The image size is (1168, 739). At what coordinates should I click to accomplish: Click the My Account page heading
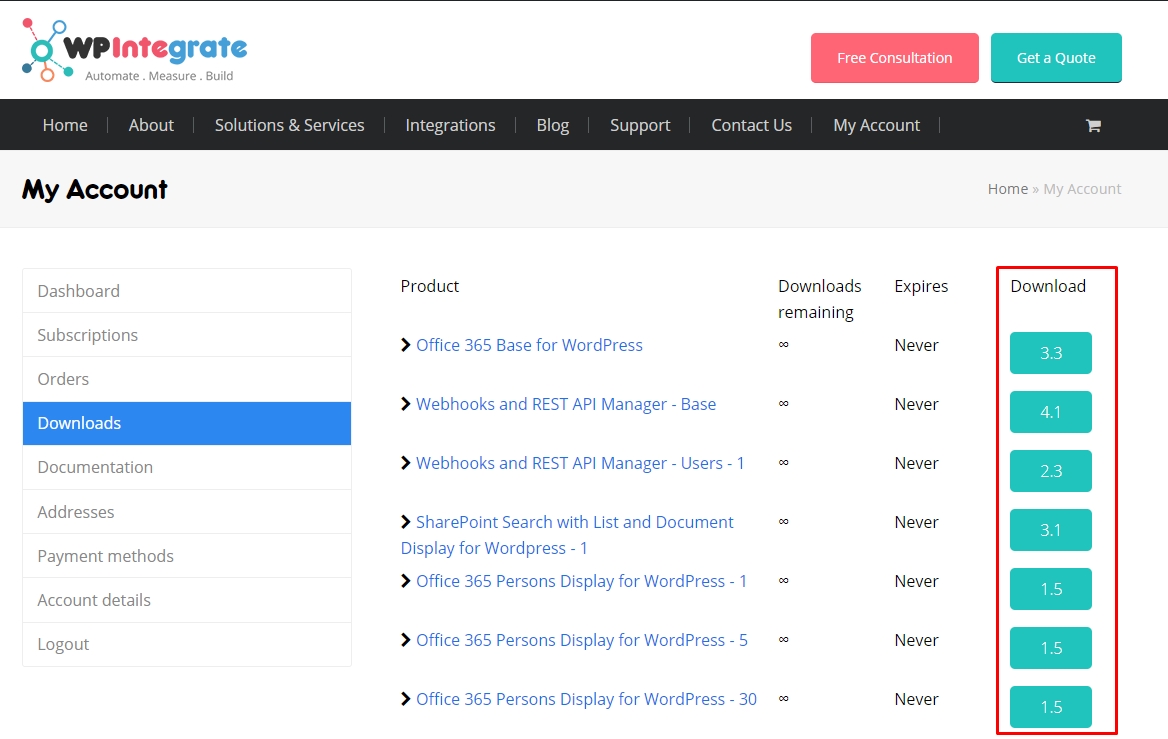pos(95,189)
